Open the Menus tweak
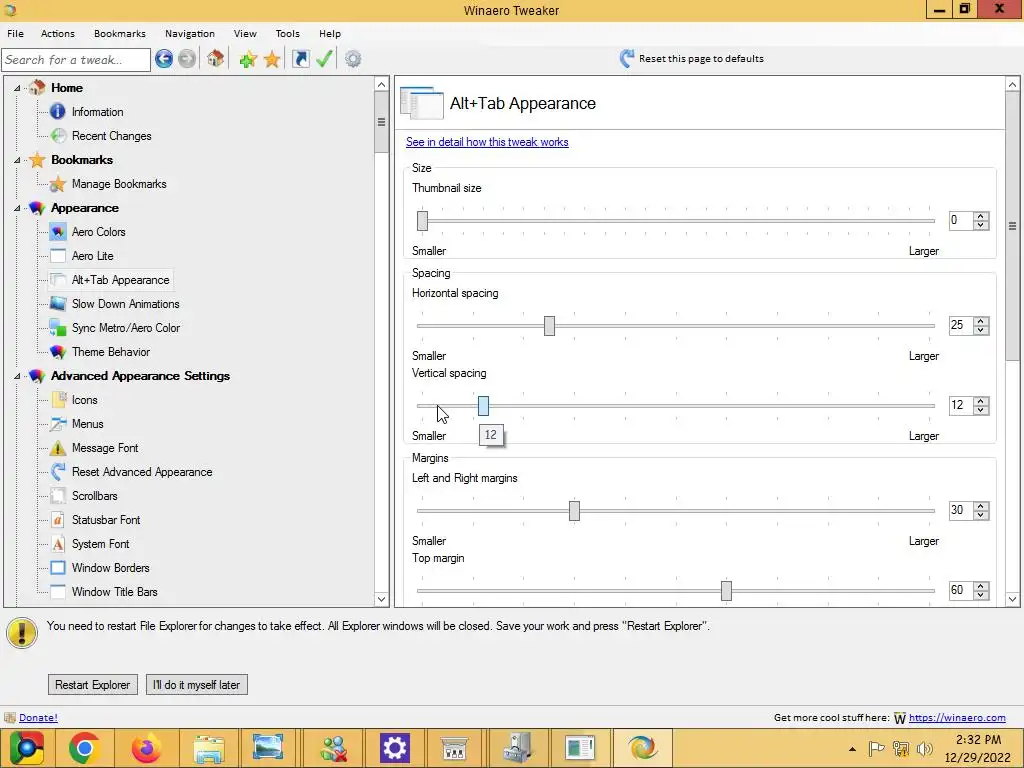This screenshot has height=768, width=1024. coord(88,424)
